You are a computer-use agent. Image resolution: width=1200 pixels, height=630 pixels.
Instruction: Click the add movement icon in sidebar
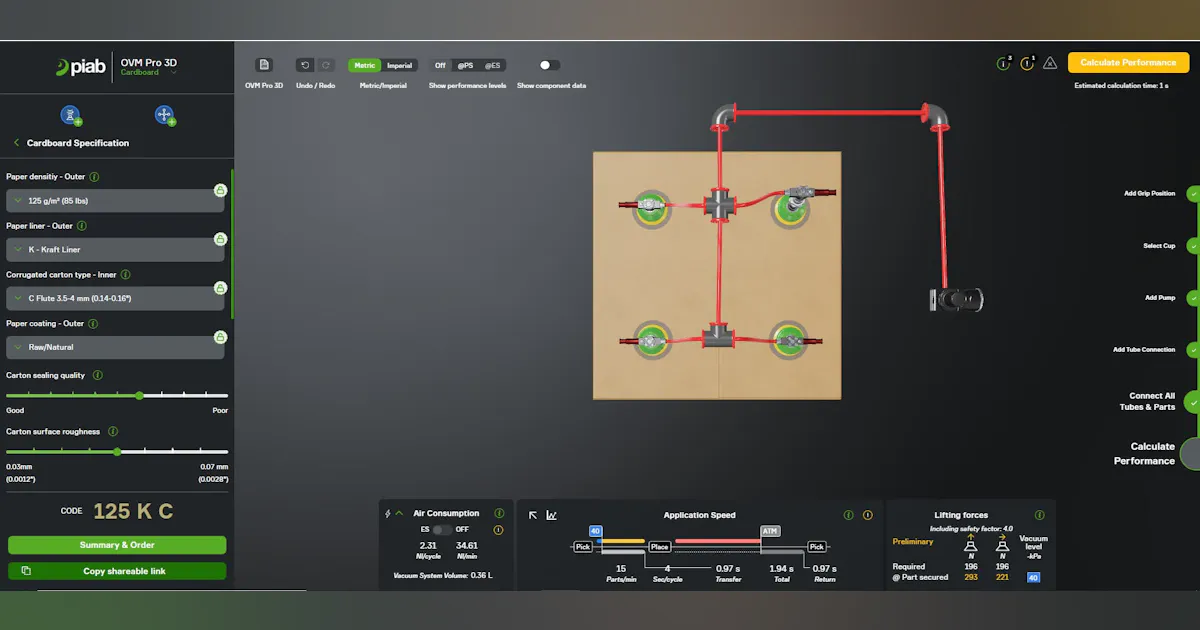click(165, 116)
